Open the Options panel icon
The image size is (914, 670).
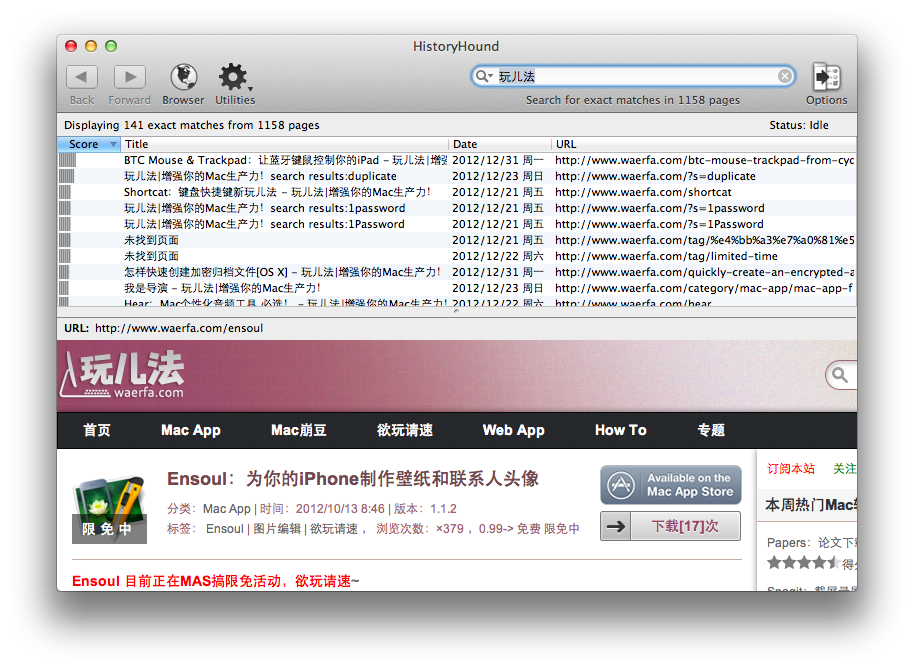[826, 77]
